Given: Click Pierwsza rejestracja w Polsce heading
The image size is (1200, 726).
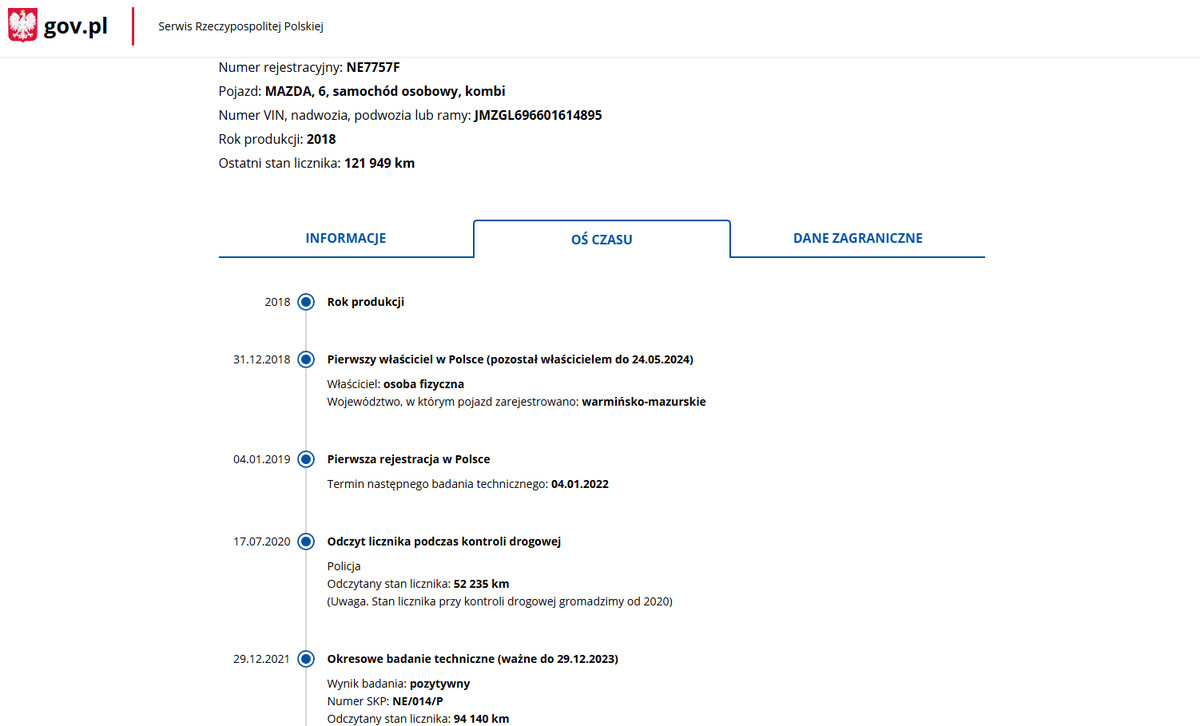Looking at the screenshot, I should coord(408,460).
